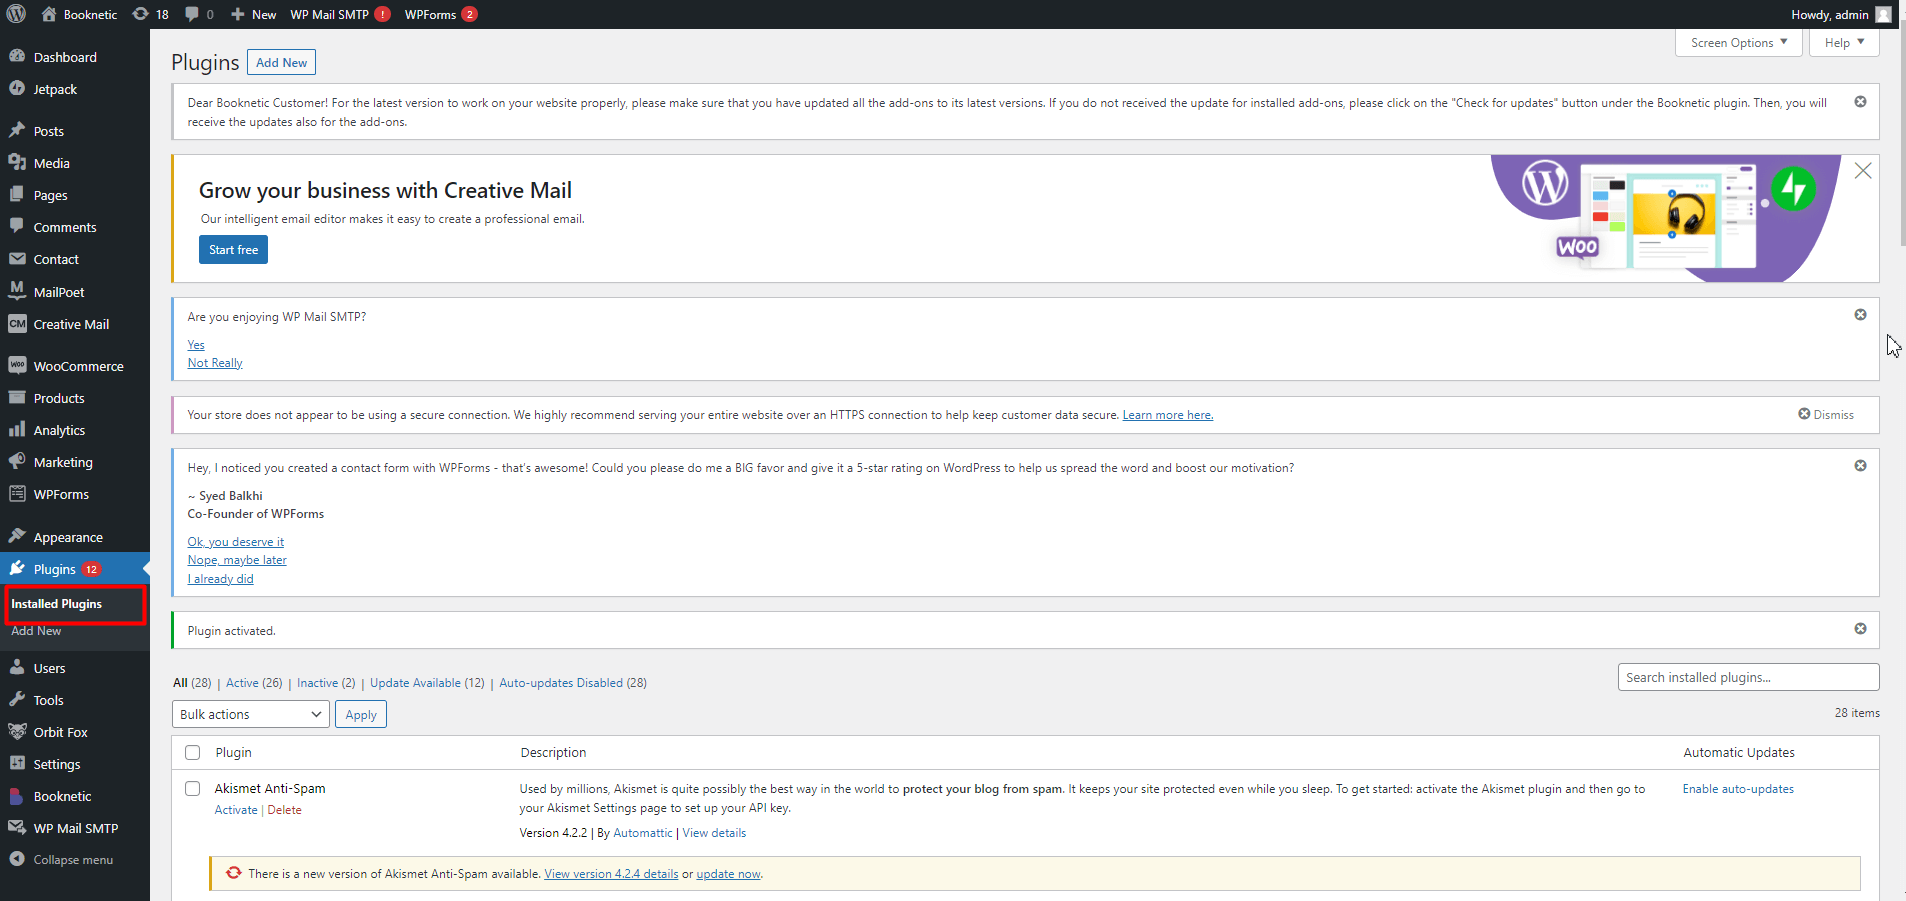Select Add New plugin submenu item

point(36,631)
